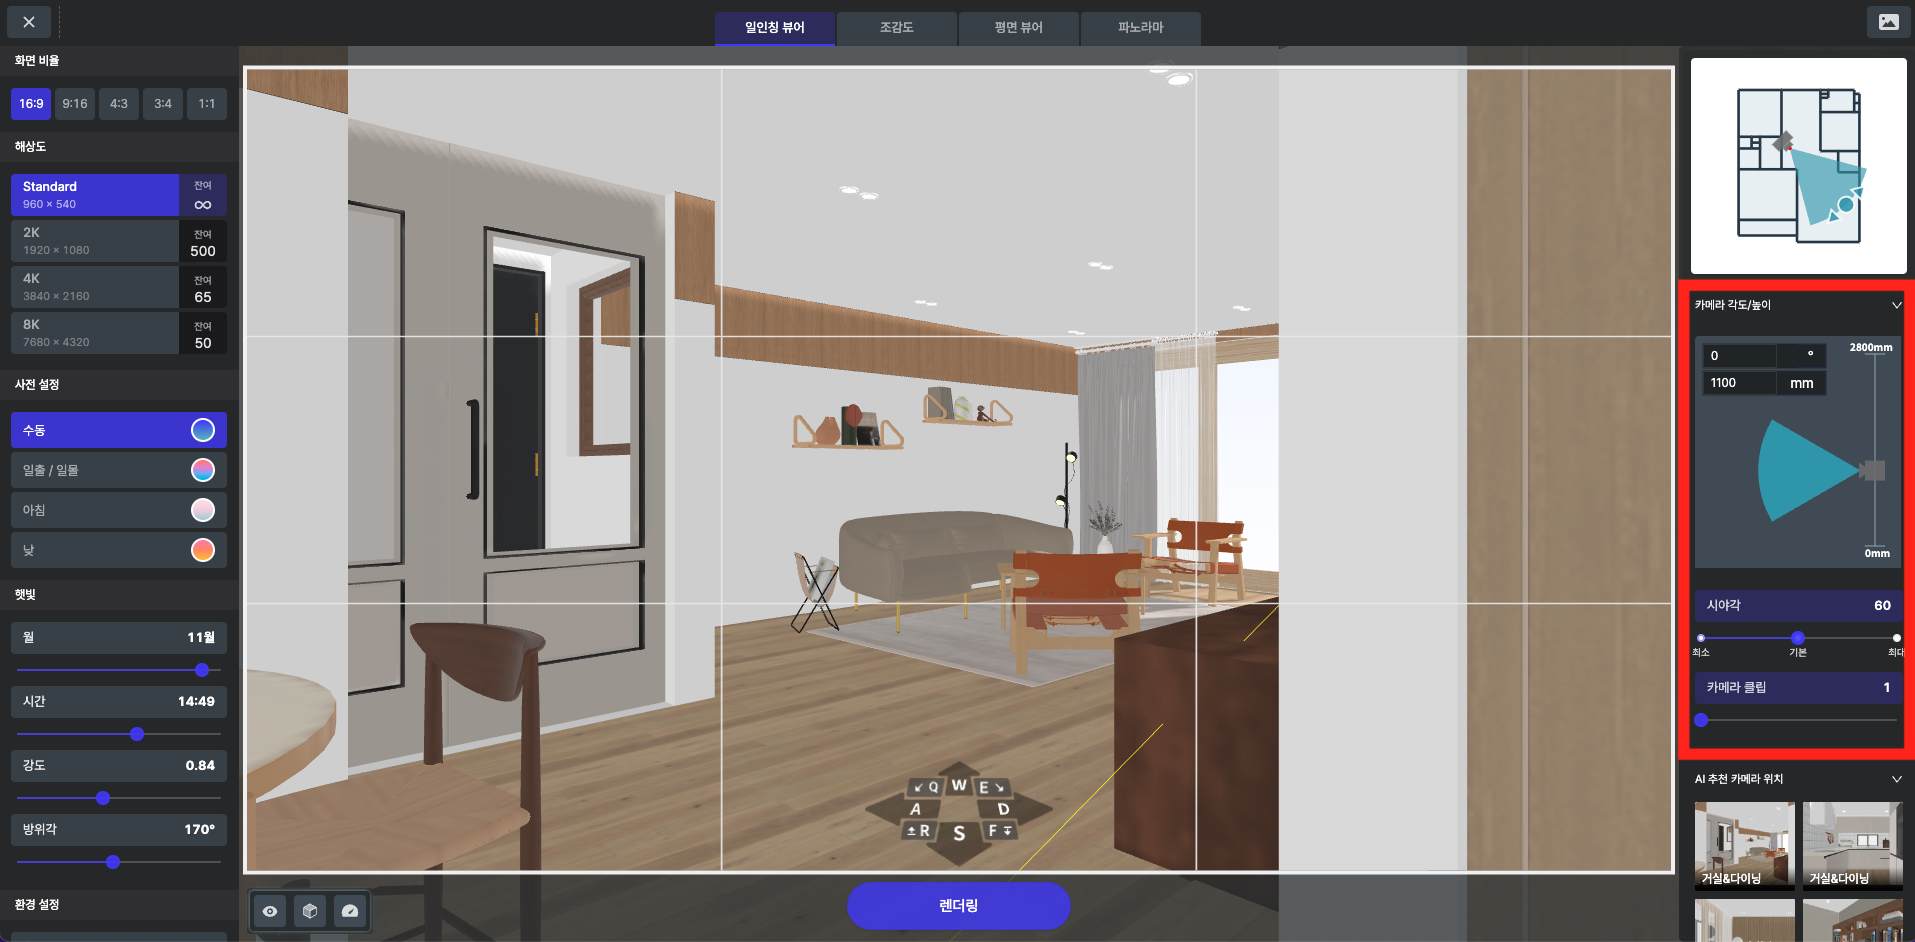Select the 1:1 aspect ratio
This screenshot has height=942, width=1915.
pos(207,104)
